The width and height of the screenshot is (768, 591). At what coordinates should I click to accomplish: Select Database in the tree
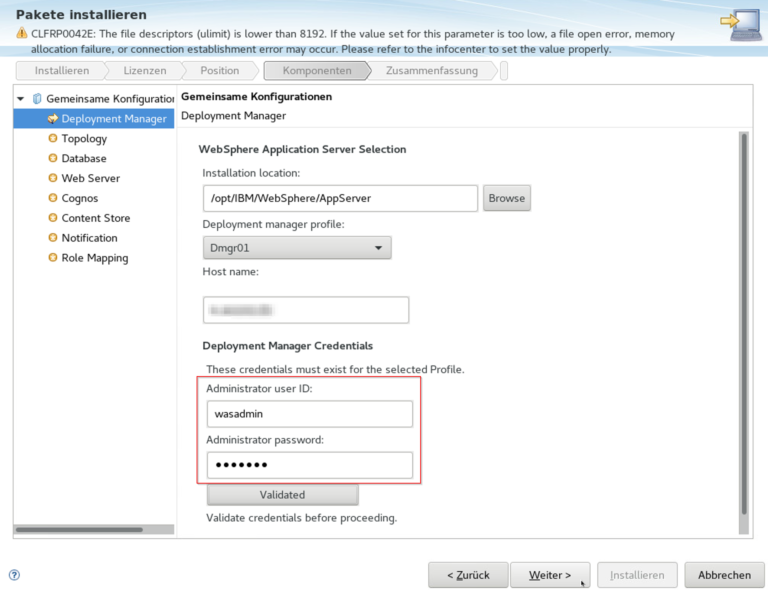(84, 158)
